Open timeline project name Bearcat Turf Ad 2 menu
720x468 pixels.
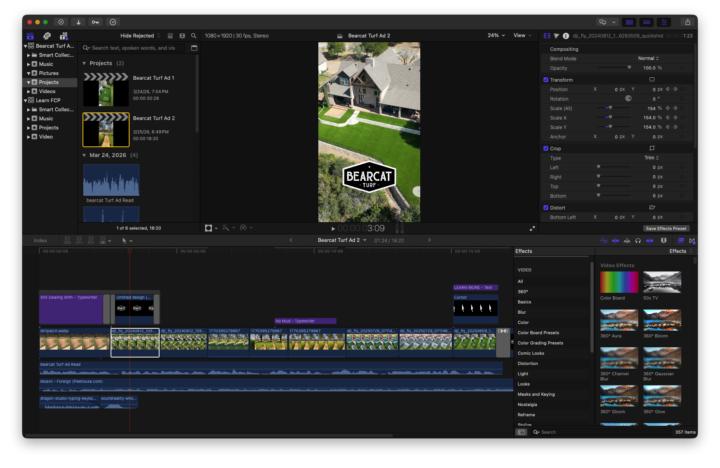pos(342,240)
